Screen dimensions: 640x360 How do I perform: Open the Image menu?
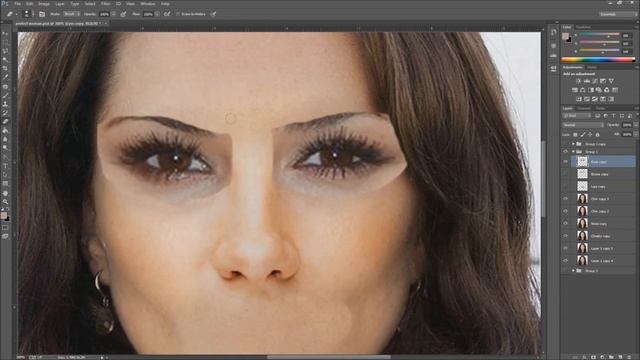coord(44,4)
